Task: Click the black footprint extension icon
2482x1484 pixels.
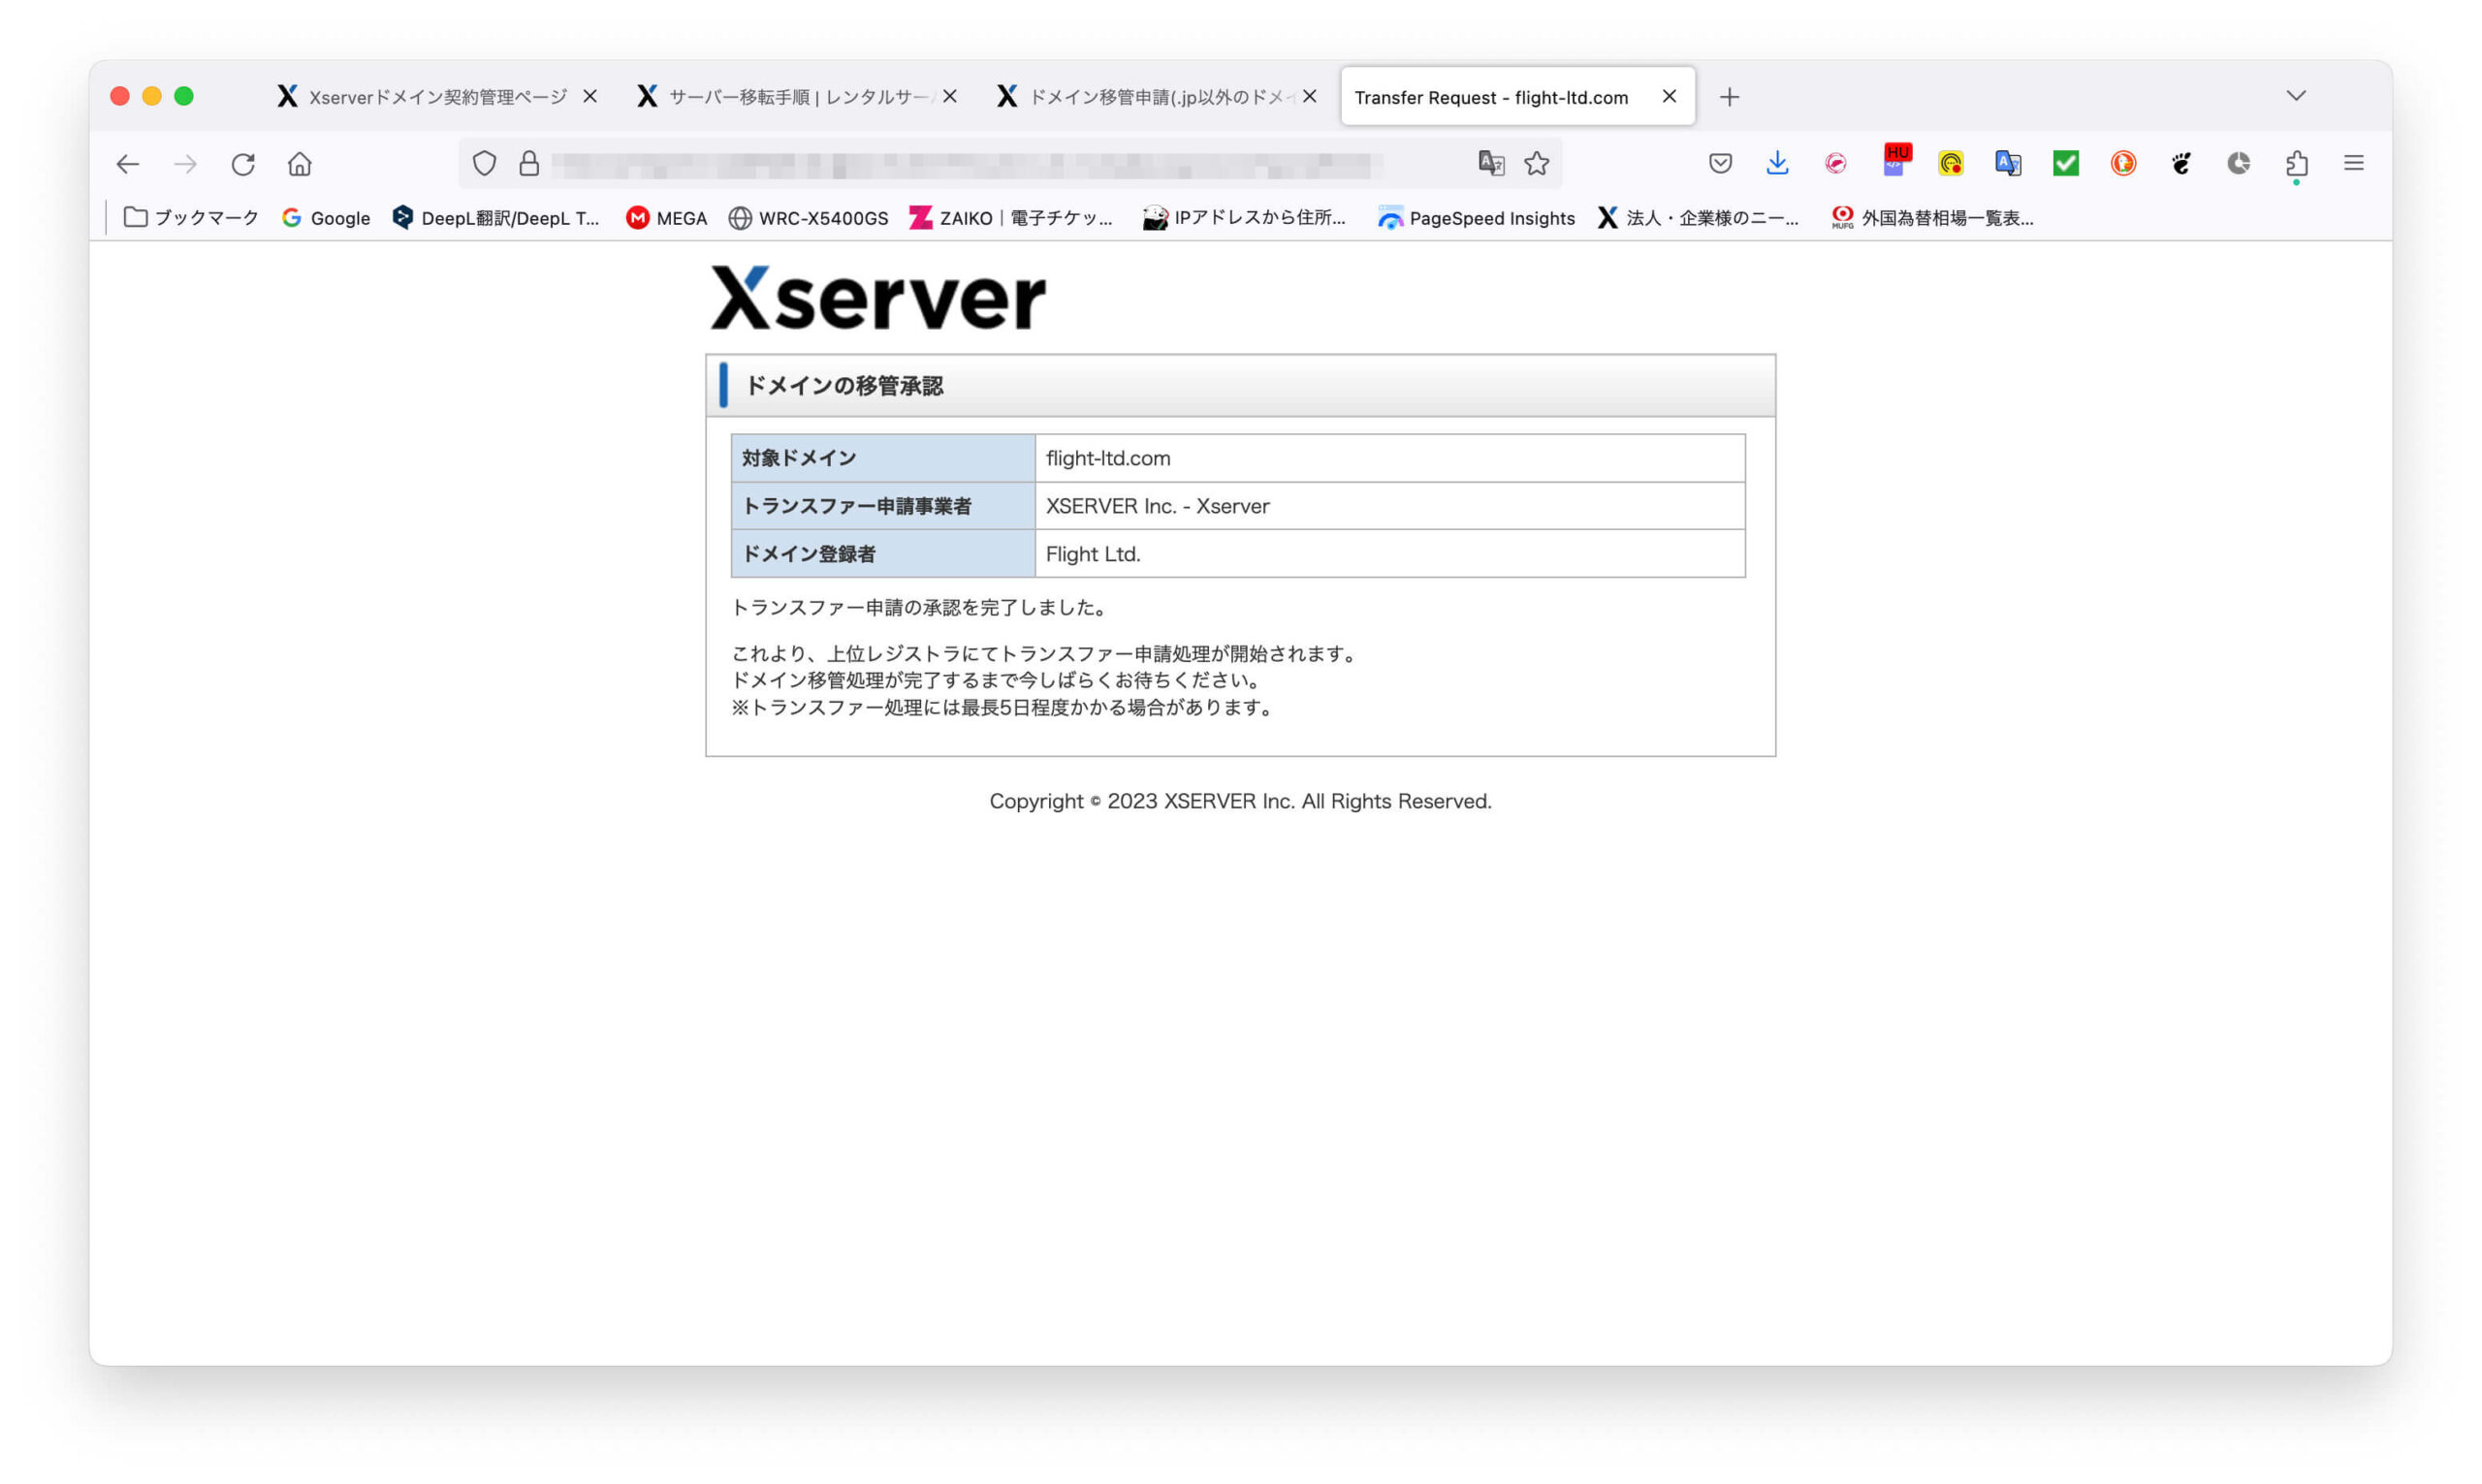Action: pyautogui.click(x=2181, y=163)
